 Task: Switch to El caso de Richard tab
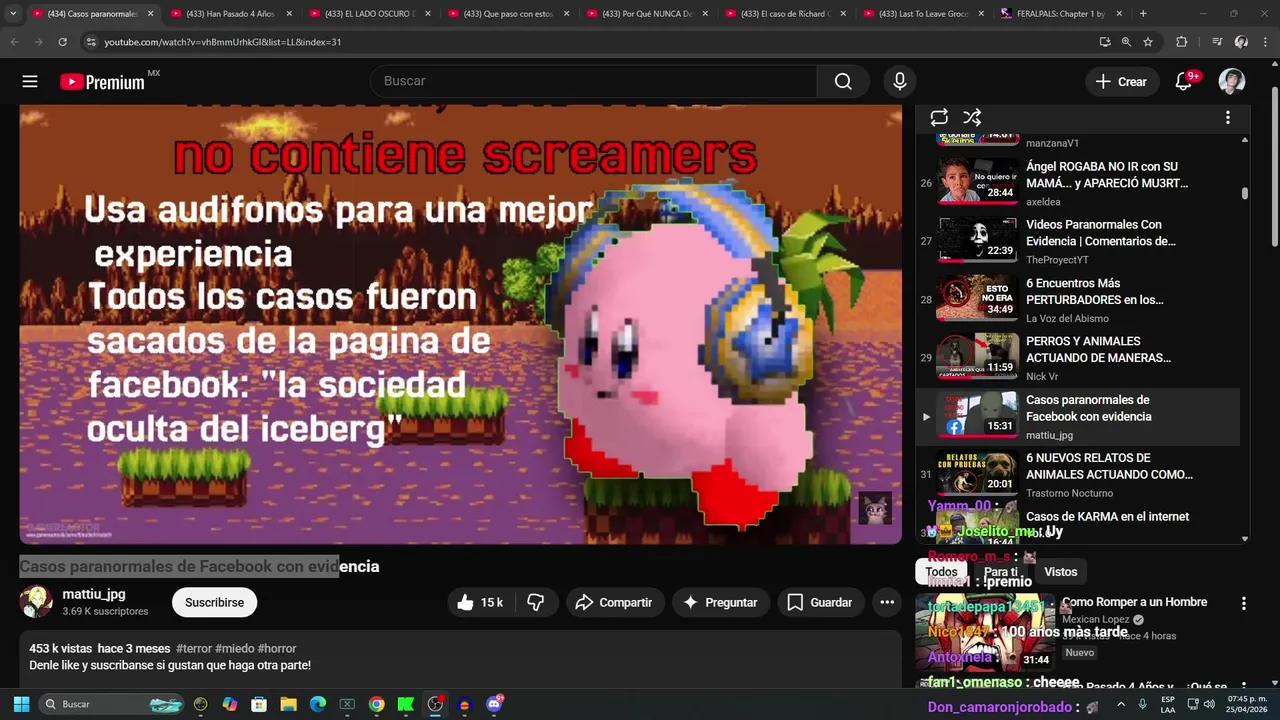(x=786, y=14)
